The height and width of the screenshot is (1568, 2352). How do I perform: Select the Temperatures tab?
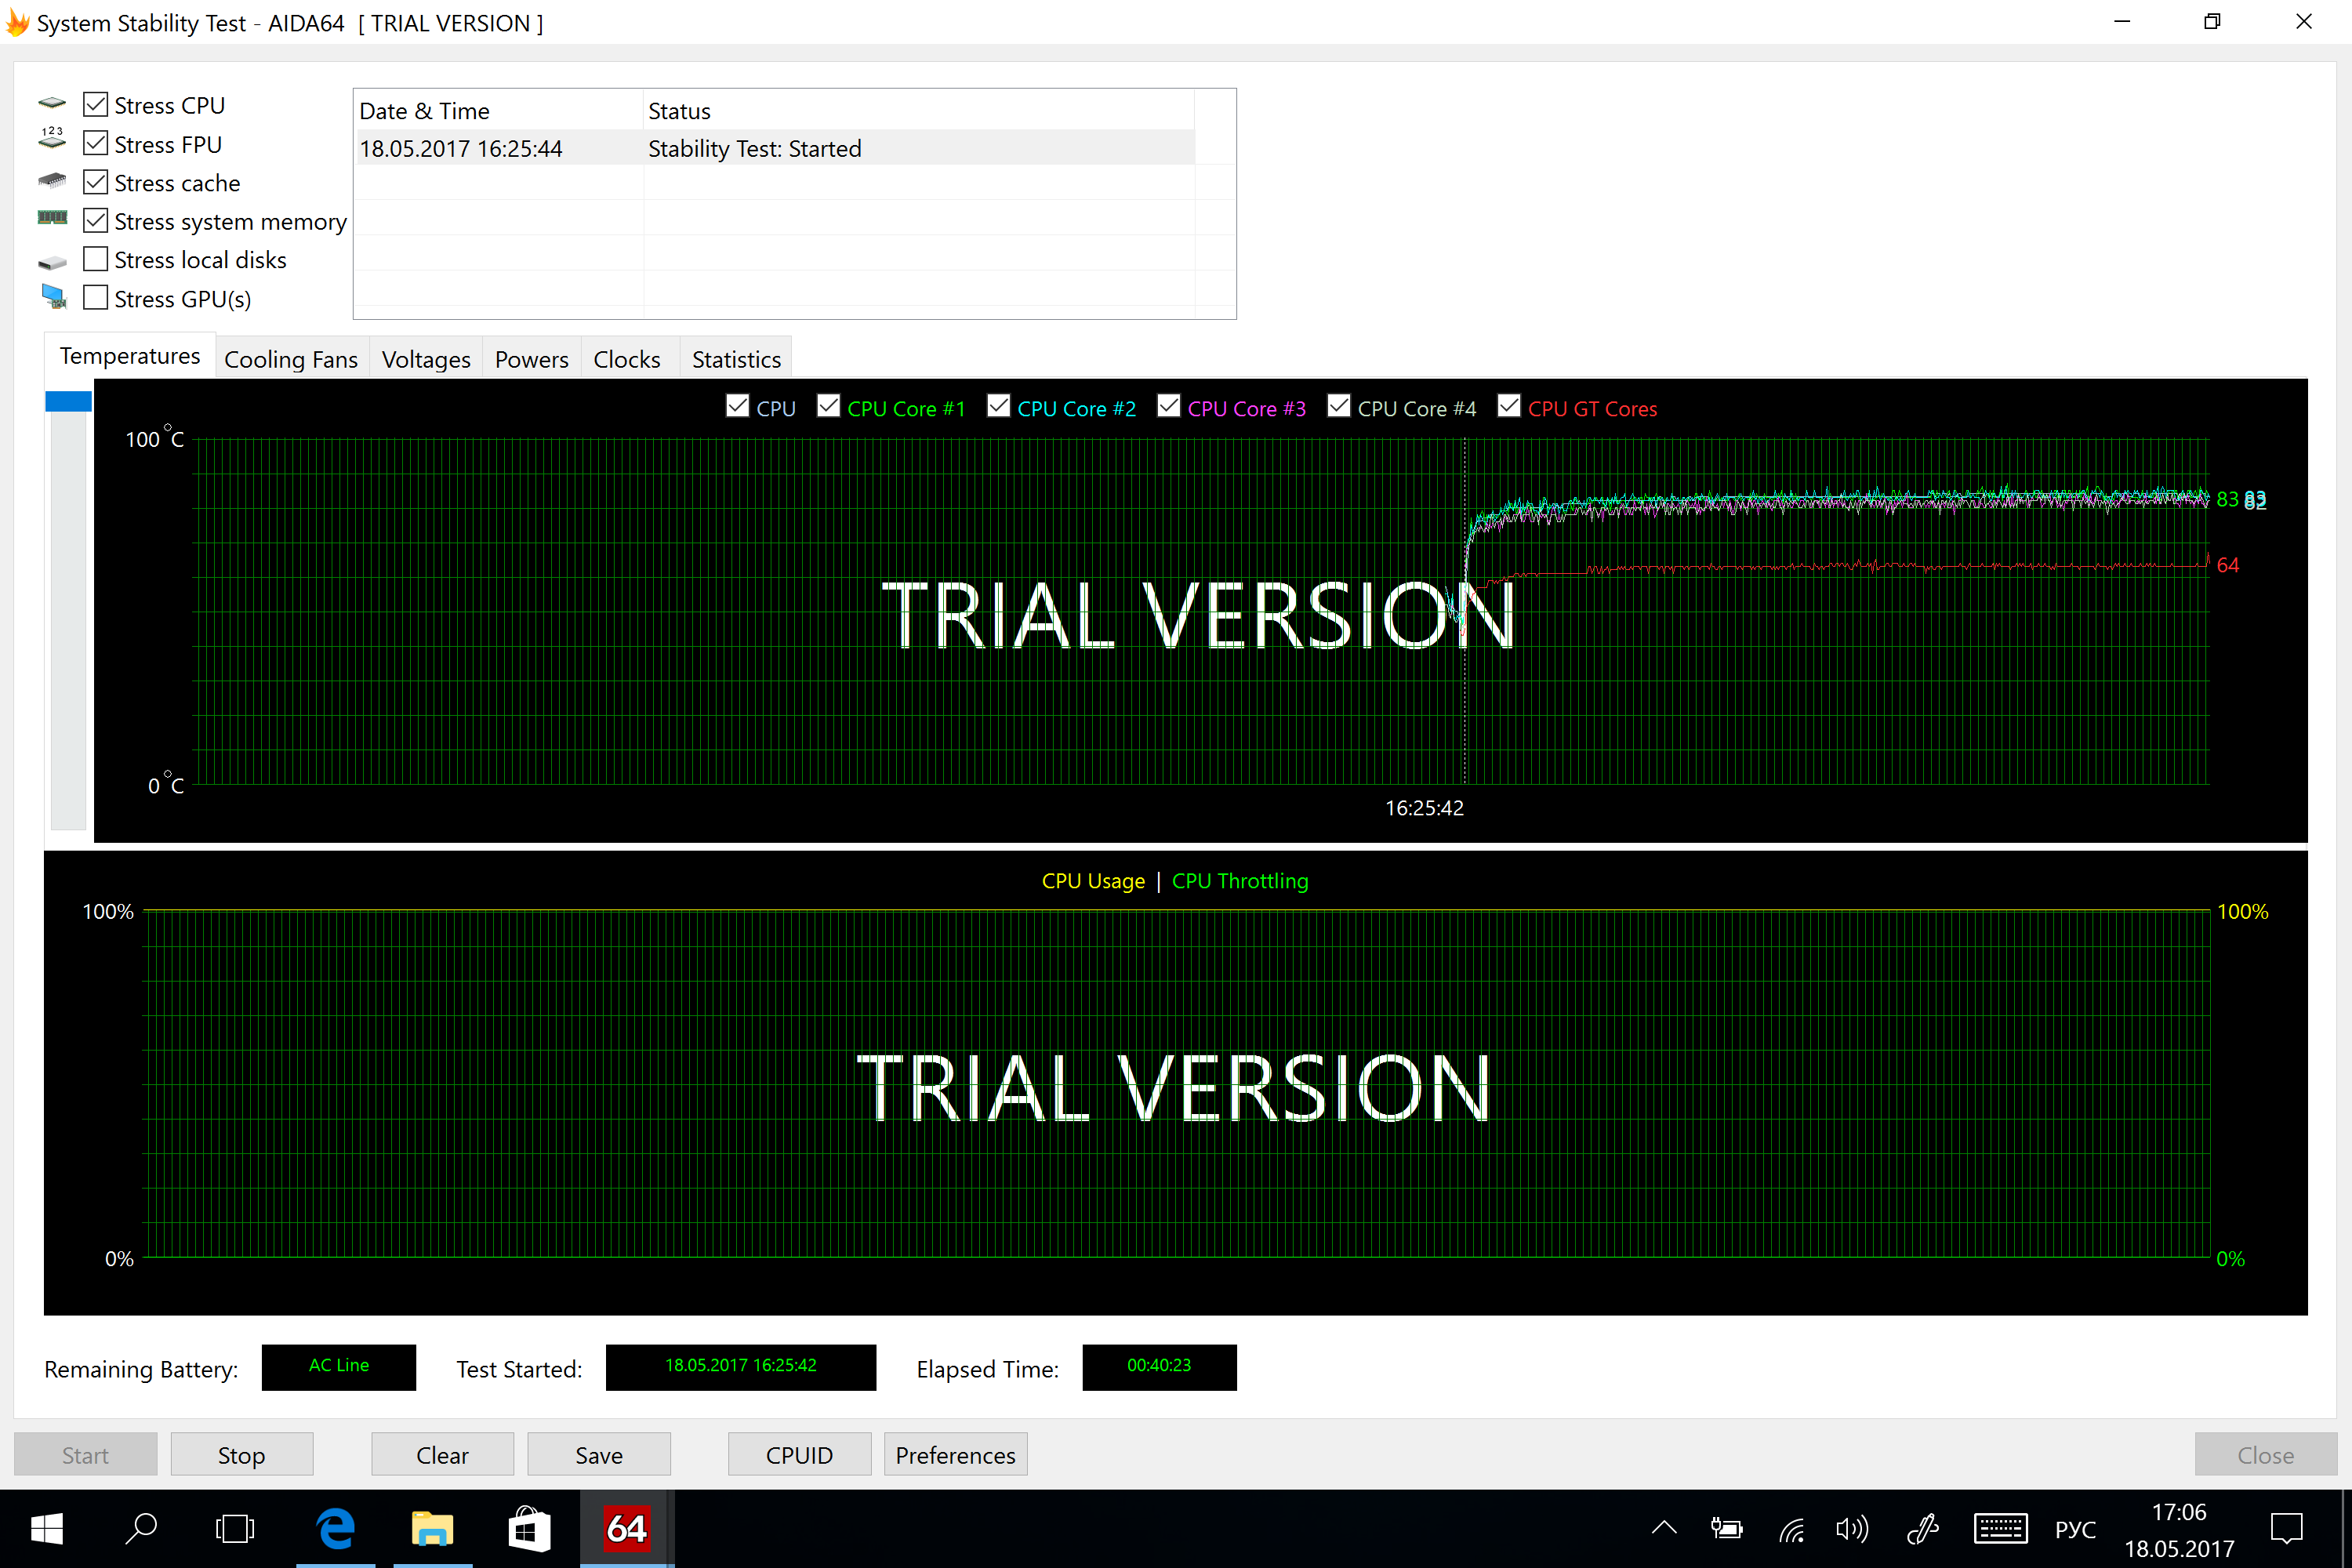[x=130, y=356]
